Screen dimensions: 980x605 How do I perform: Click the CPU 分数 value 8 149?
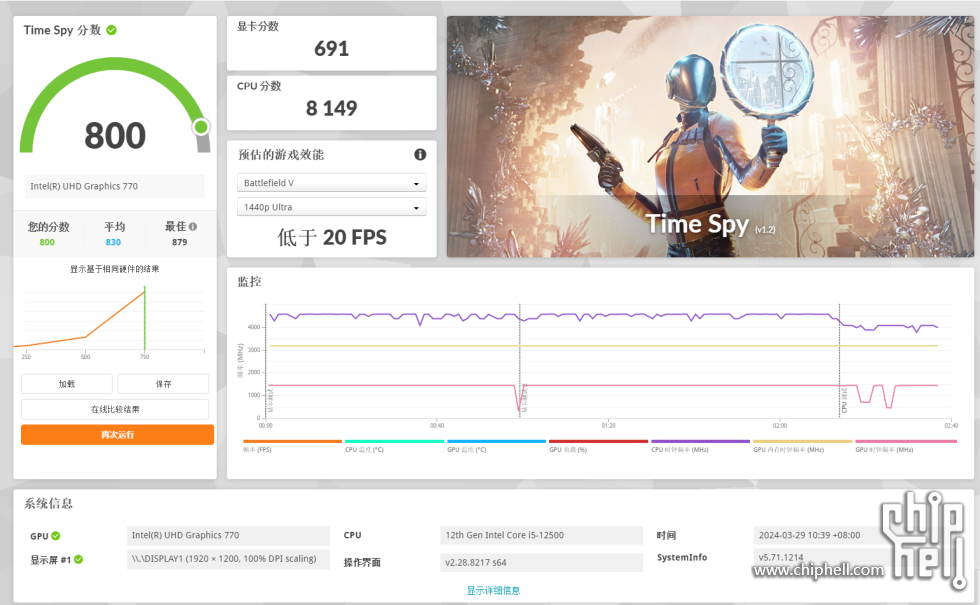(331, 109)
